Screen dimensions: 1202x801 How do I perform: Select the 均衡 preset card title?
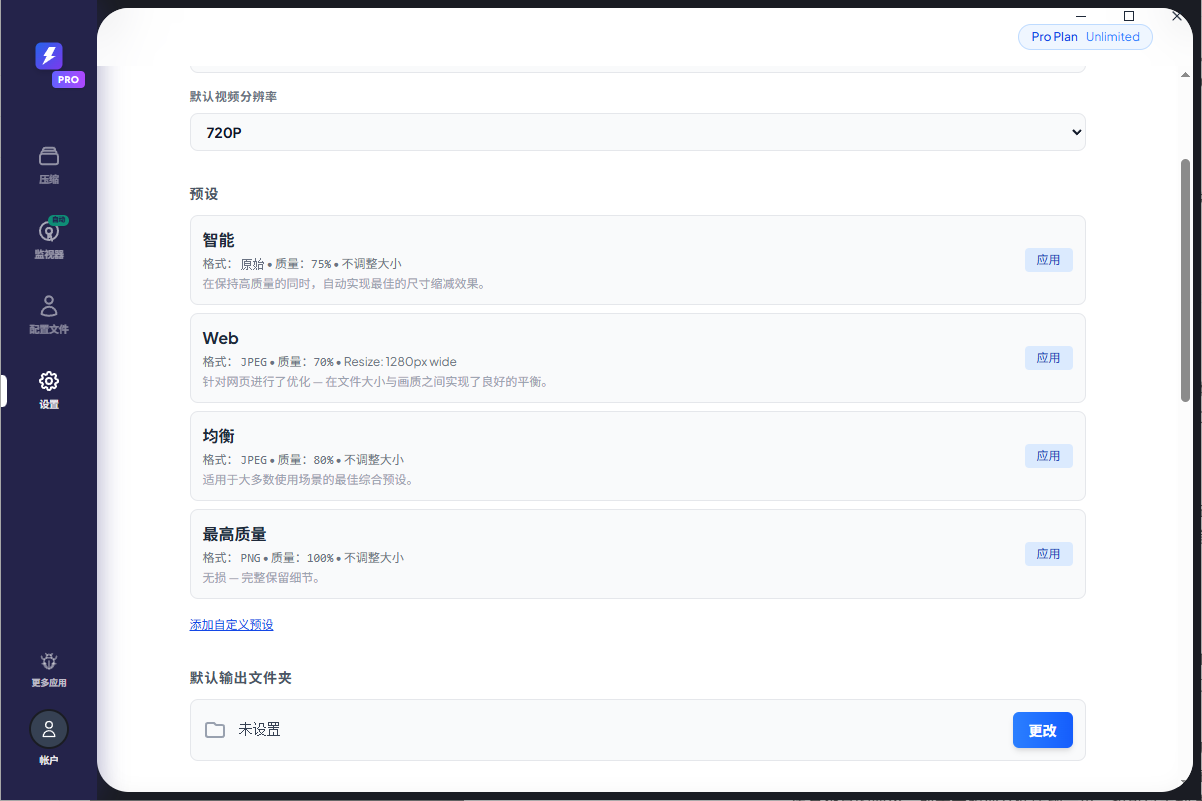(x=218, y=436)
